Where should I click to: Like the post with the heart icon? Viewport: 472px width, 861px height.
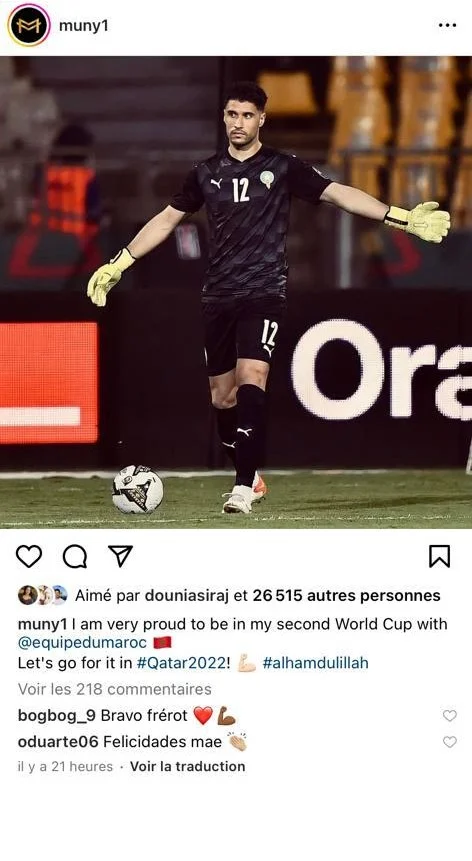(29, 556)
